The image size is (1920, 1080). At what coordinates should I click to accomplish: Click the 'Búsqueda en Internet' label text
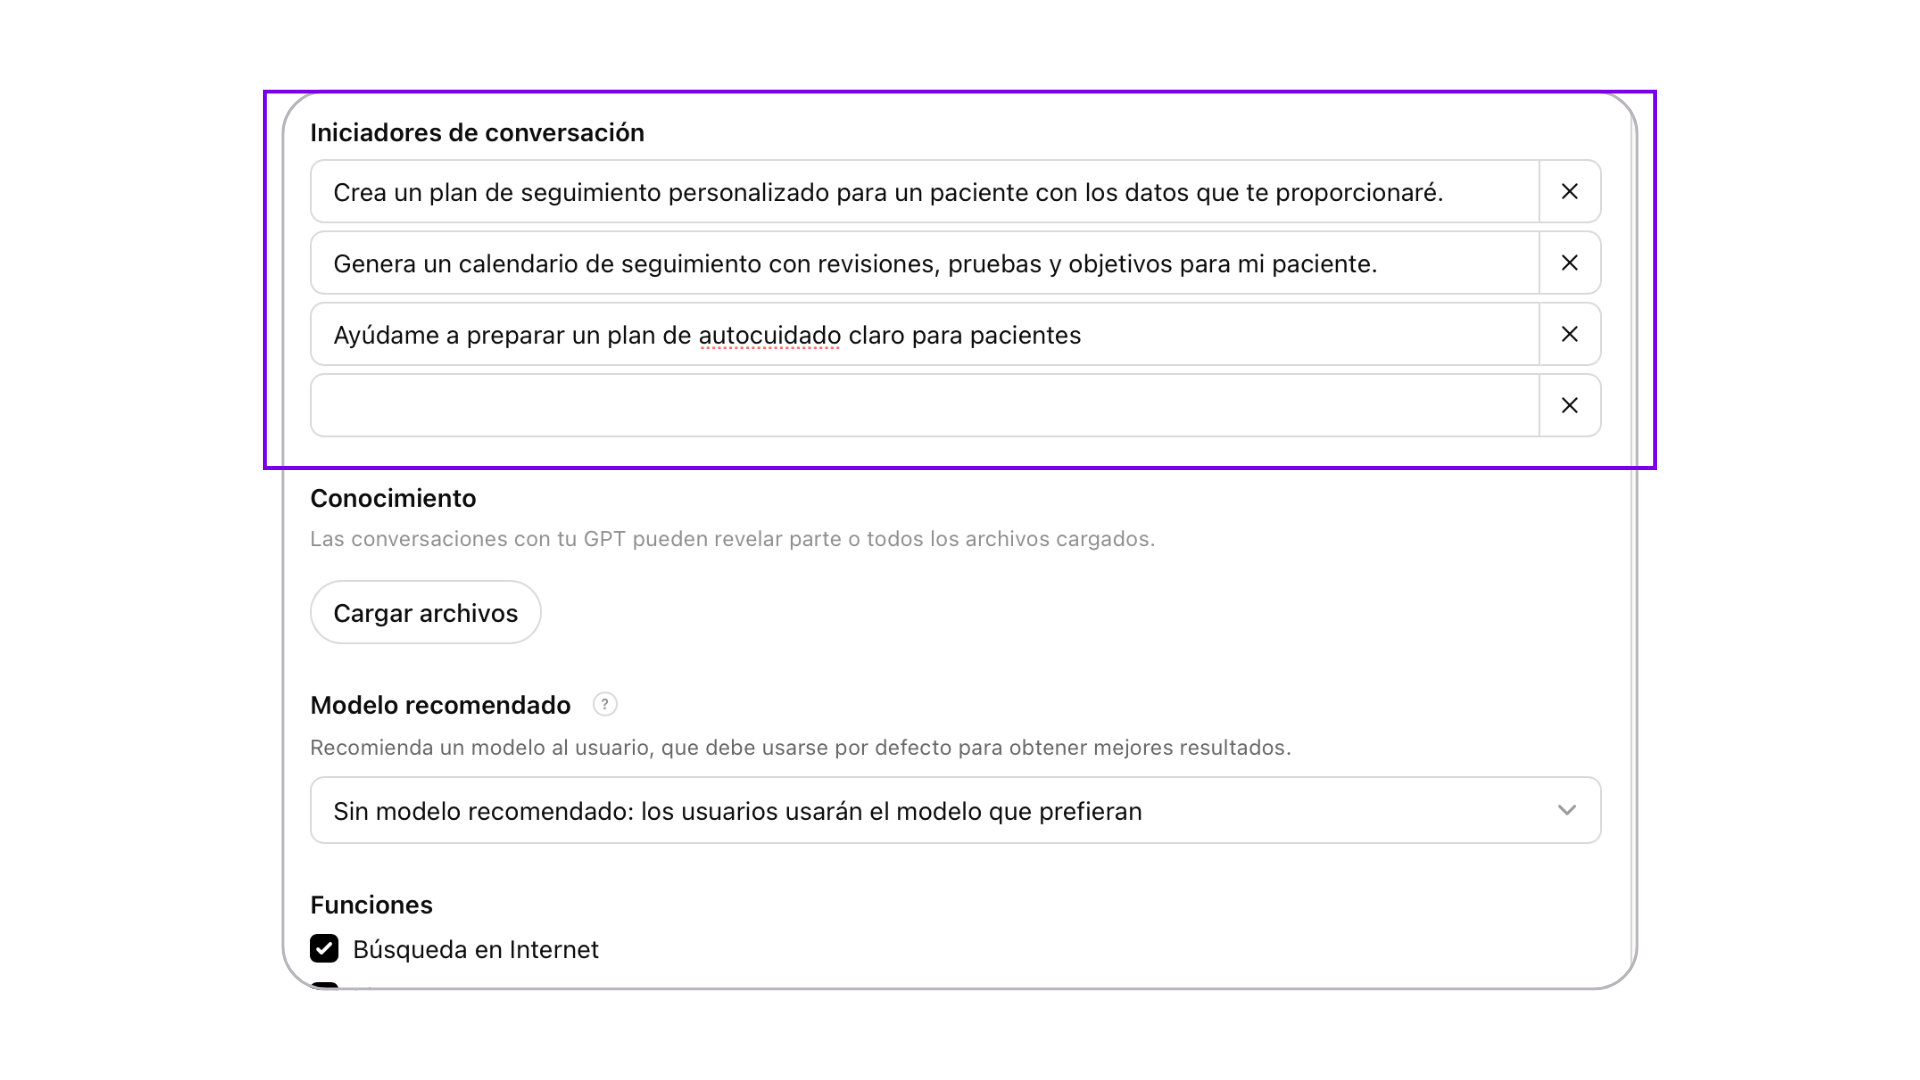475,949
